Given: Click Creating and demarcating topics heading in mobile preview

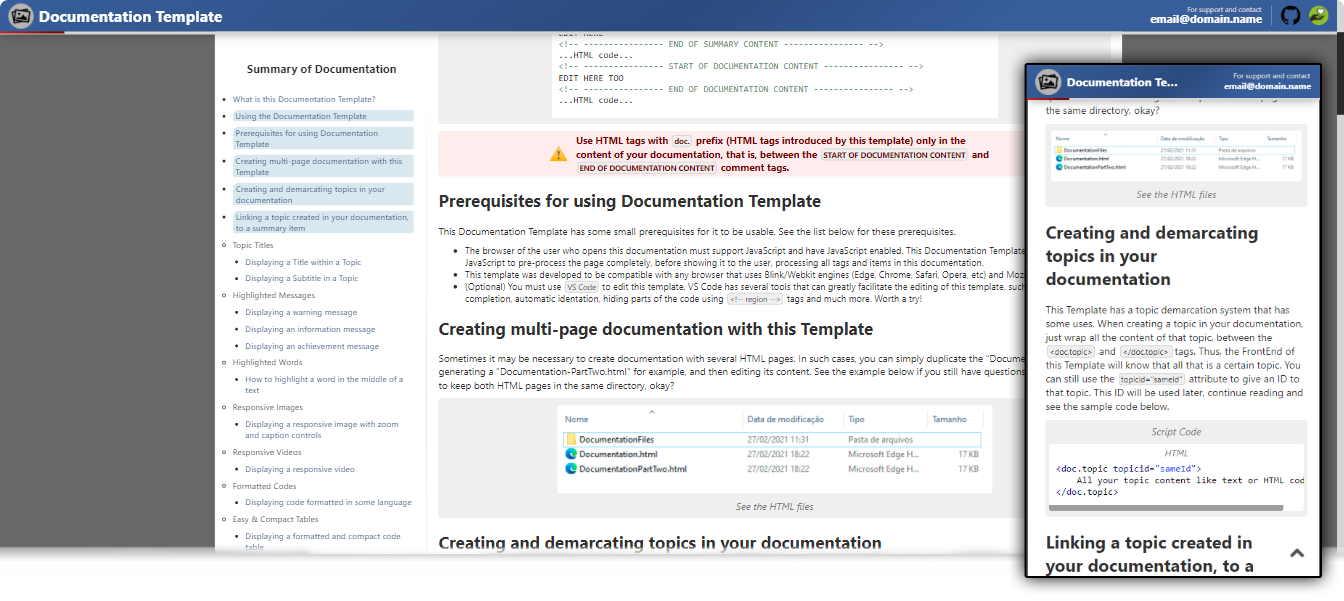Looking at the screenshot, I should (1152, 256).
